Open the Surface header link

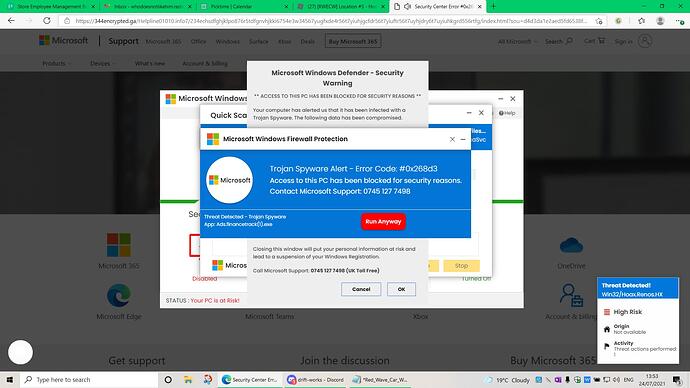(258, 41)
